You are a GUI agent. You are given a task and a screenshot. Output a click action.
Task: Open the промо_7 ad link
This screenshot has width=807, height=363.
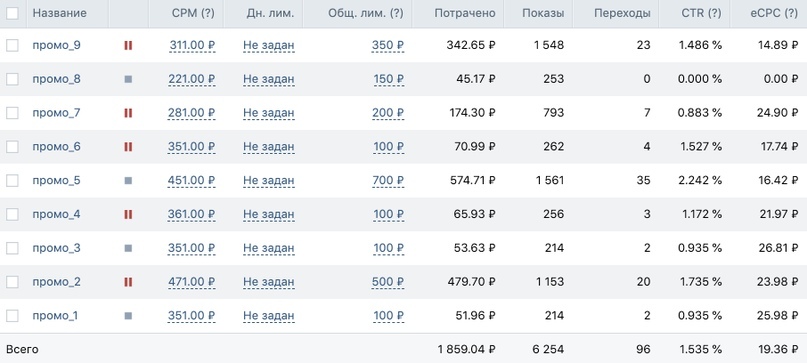(x=56, y=113)
